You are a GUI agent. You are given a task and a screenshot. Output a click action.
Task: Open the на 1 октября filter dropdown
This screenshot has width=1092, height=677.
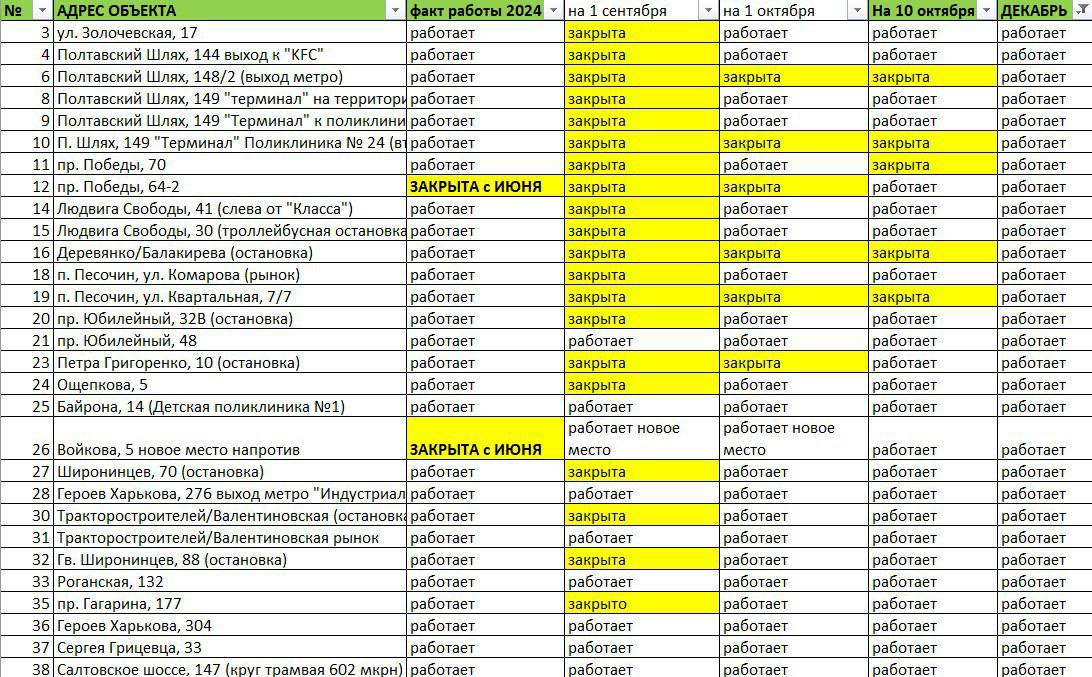coord(857,11)
